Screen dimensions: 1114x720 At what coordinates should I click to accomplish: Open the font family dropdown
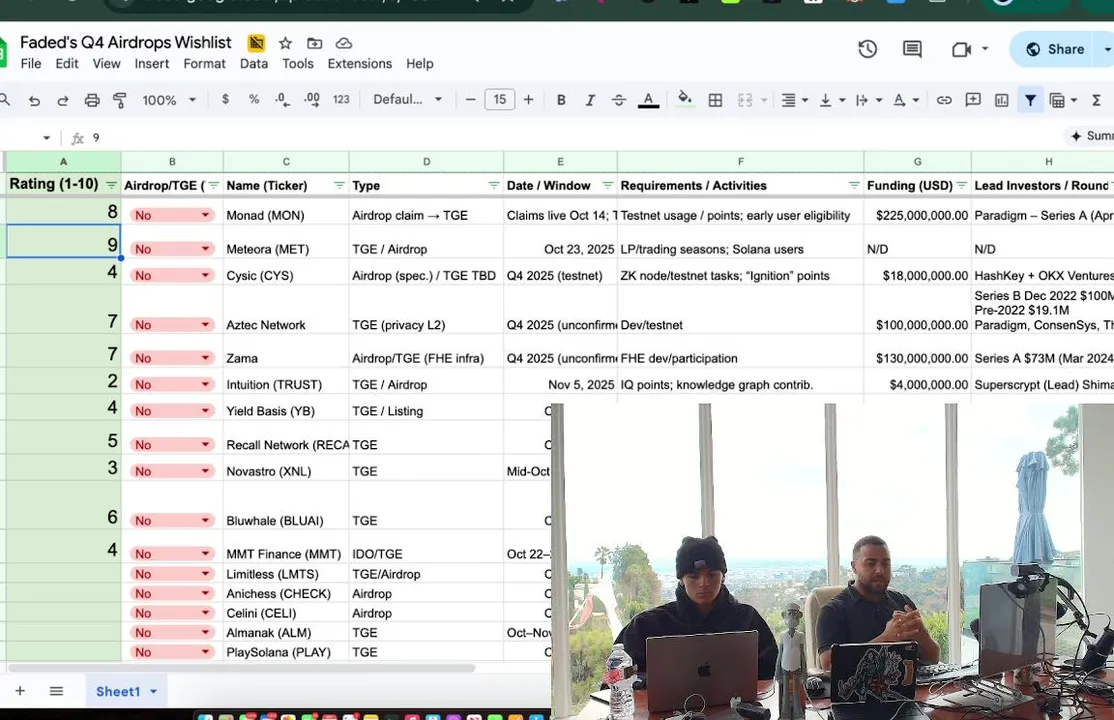408,100
